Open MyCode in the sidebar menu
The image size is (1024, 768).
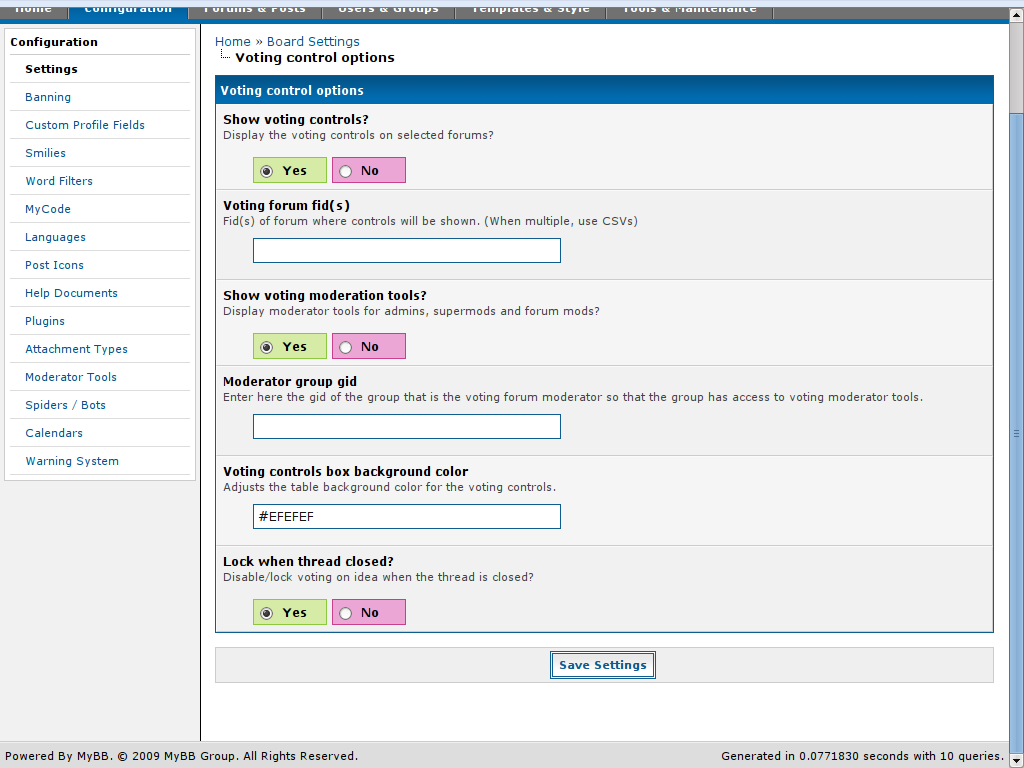point(48,209)
